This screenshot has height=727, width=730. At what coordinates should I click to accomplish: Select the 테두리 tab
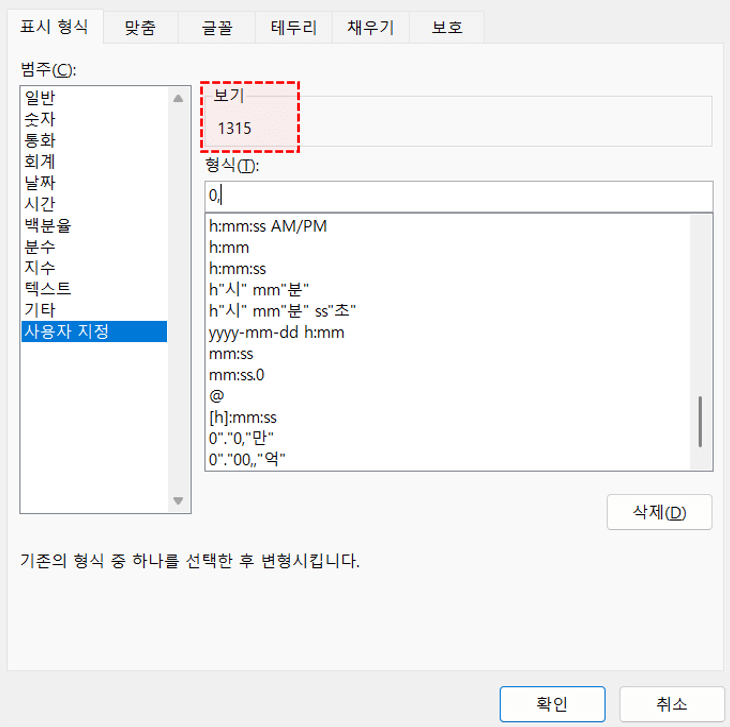(x=293, y=27)
